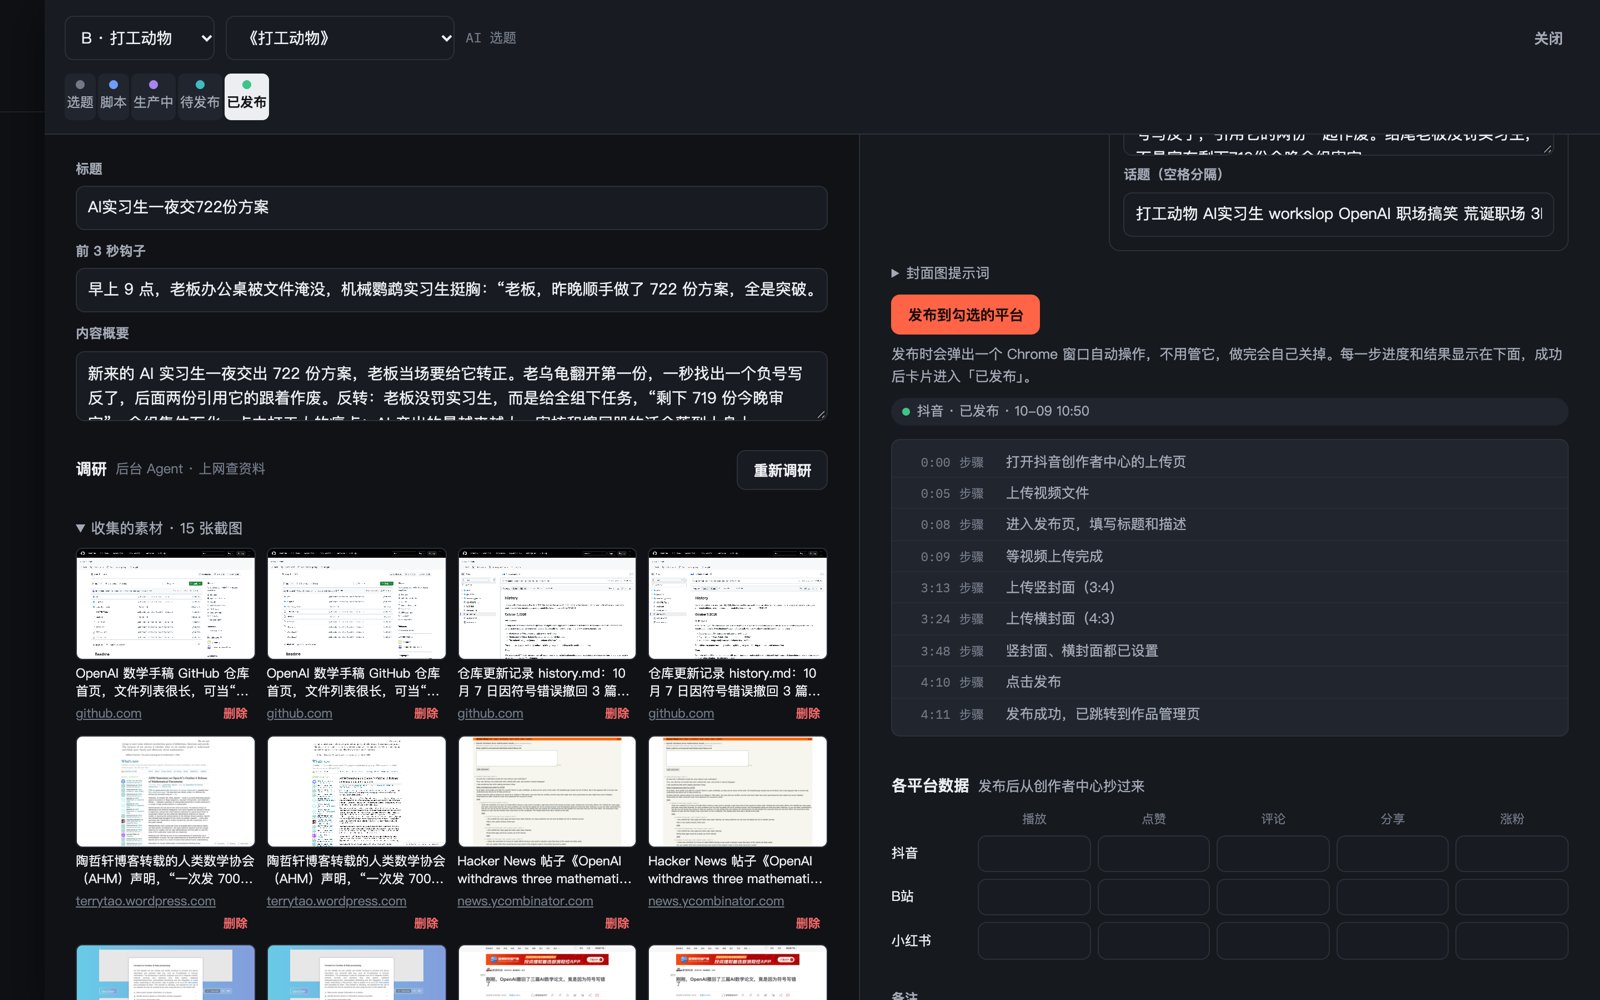Click log step 点击发布
Screen dimensions: 1600x1000
tap(1229, 682)
